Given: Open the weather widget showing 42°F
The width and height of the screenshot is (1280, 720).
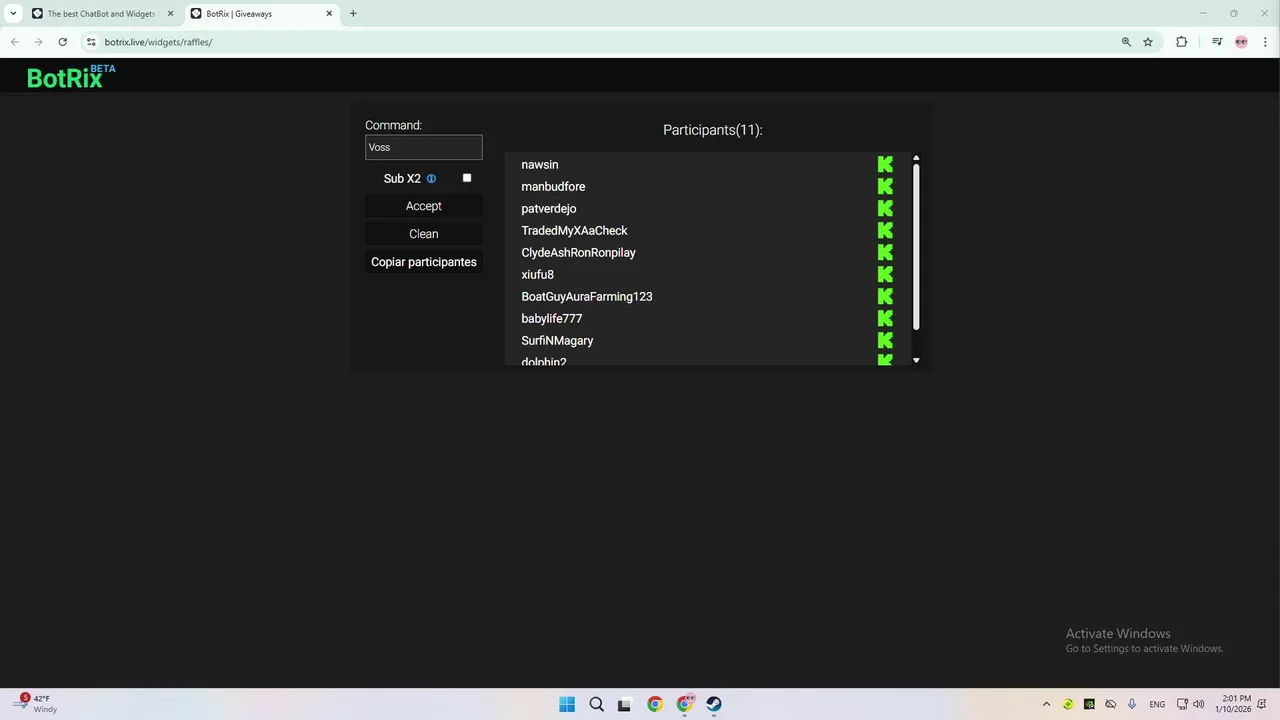Looking at the screenshot, I should pyautogui.click(x=34, y=704).
